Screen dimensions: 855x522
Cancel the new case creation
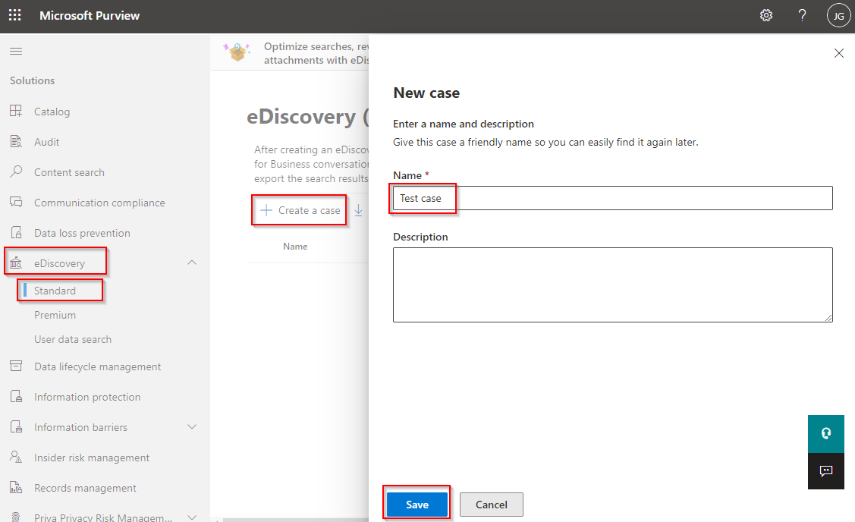point(491,505)
